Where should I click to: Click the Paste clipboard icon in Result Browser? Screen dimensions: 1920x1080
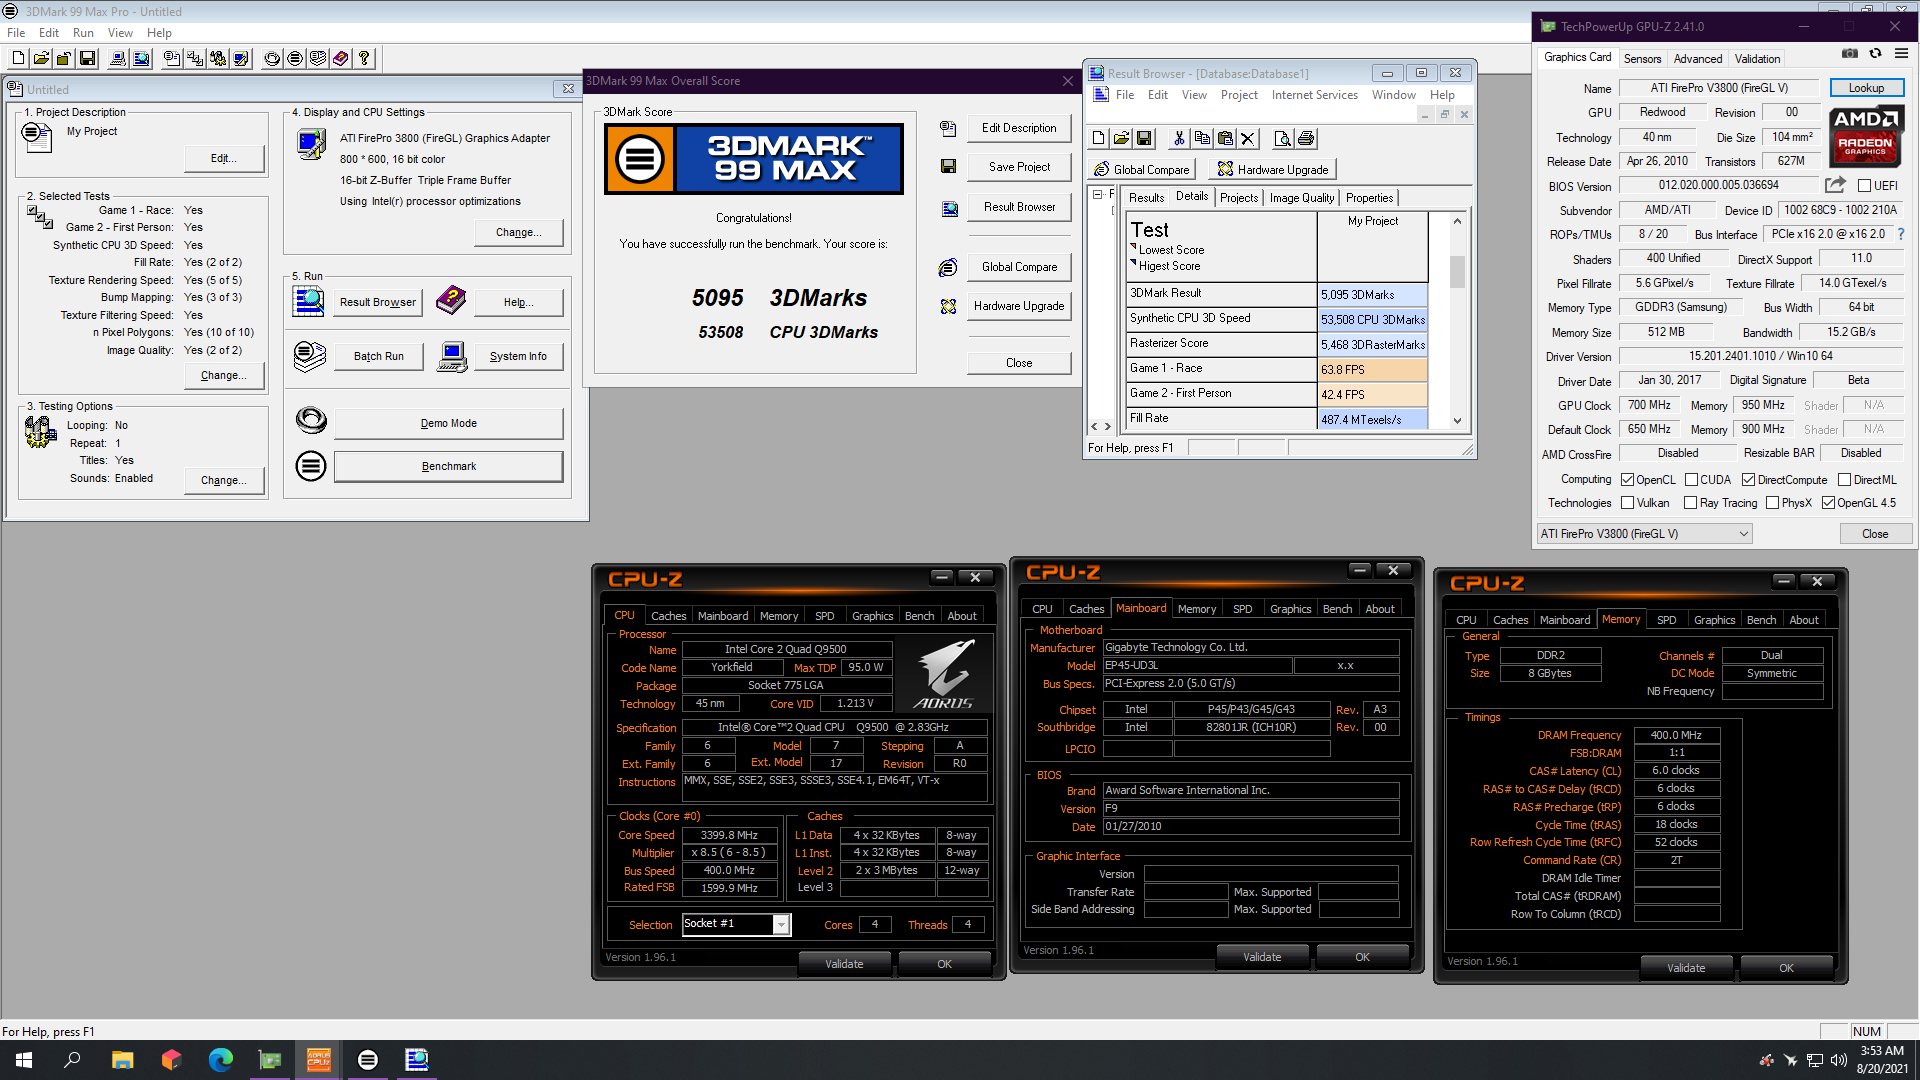tap(1225, 139)
